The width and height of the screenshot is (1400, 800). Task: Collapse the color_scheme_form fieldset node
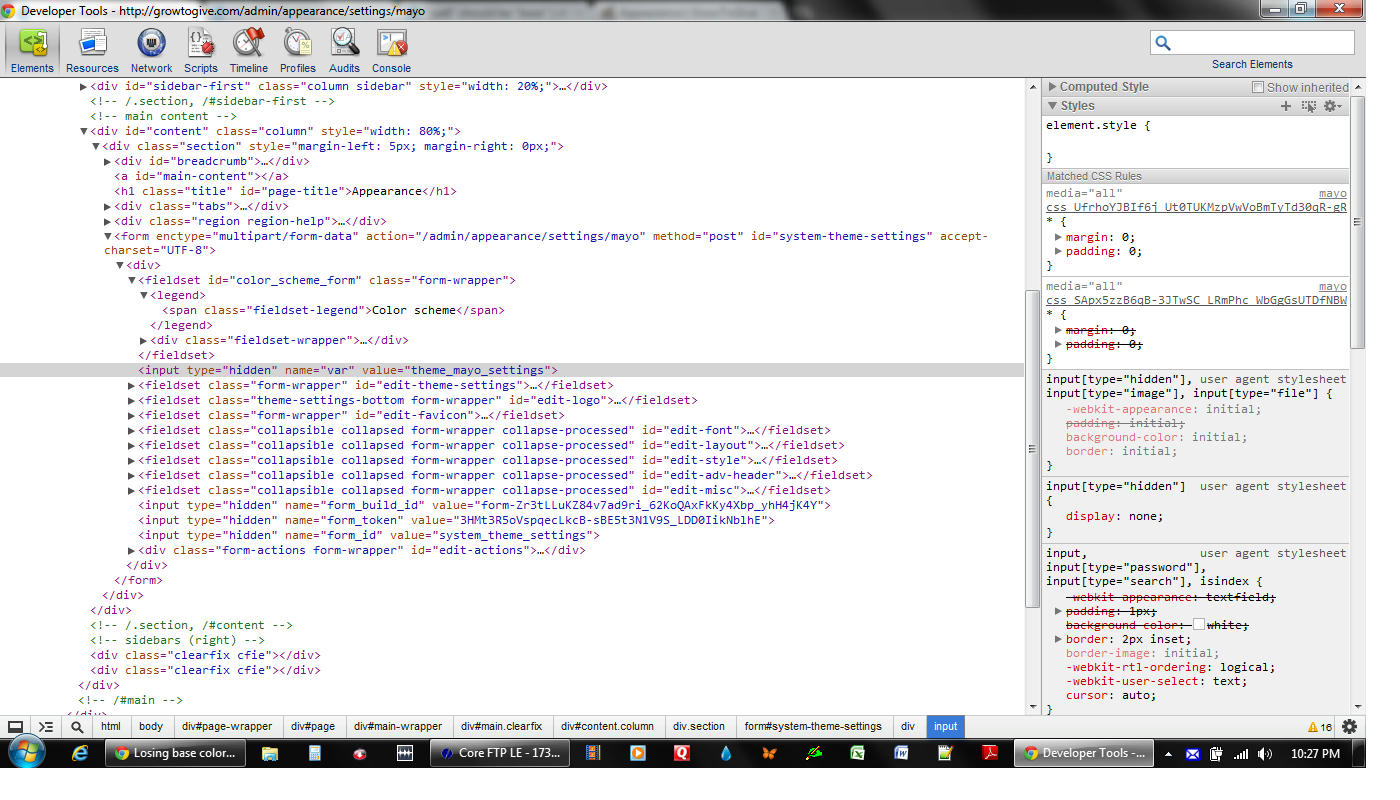pos(131,280)
